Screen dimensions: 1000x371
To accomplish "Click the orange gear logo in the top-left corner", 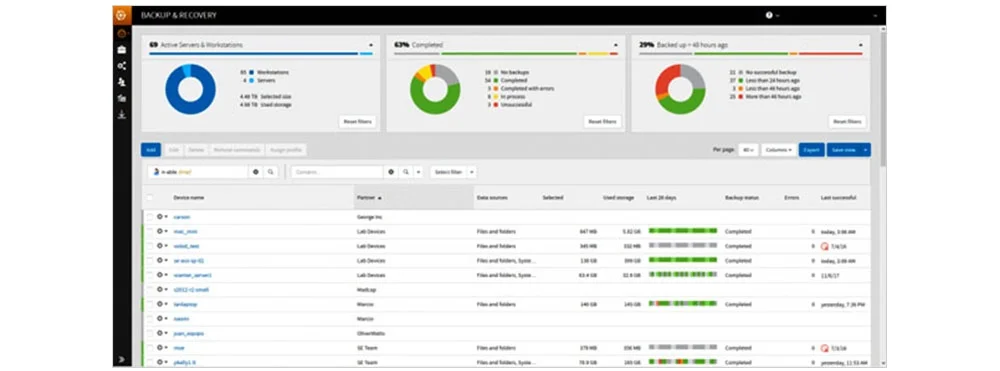I will tap(122, 15).
